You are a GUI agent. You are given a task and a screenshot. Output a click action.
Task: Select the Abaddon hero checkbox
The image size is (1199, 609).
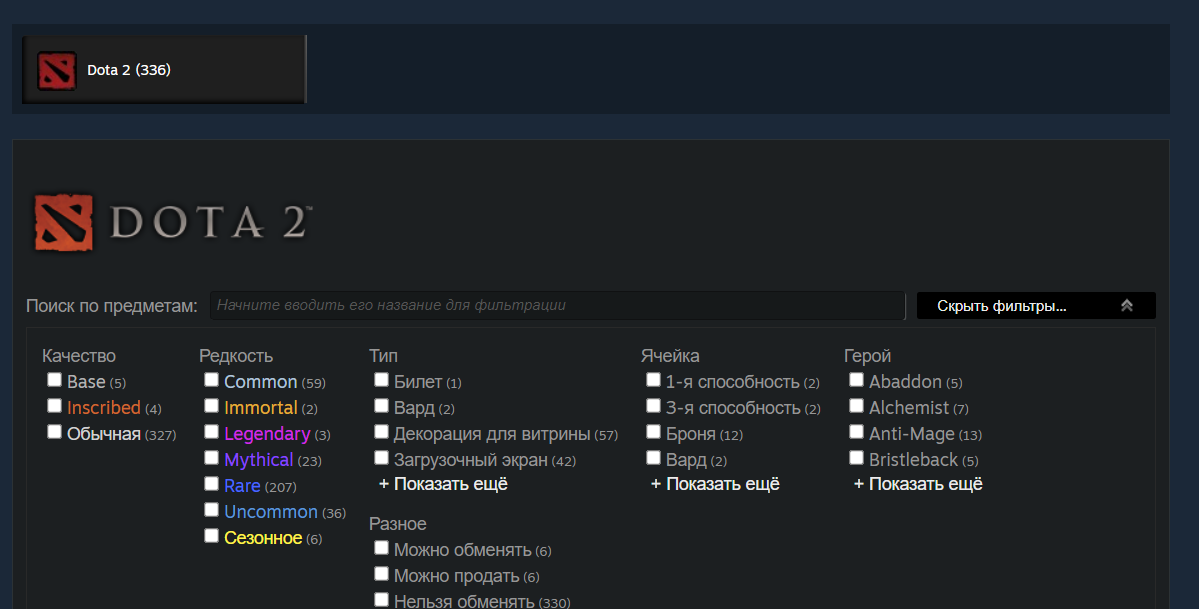click(x=856, y=380)
